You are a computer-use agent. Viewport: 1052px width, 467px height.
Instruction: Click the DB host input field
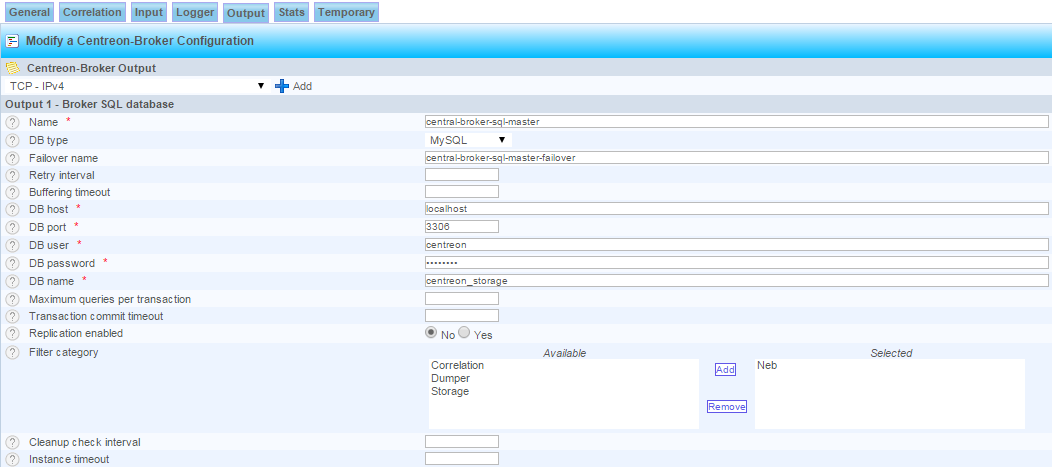(x=736, y=209)
